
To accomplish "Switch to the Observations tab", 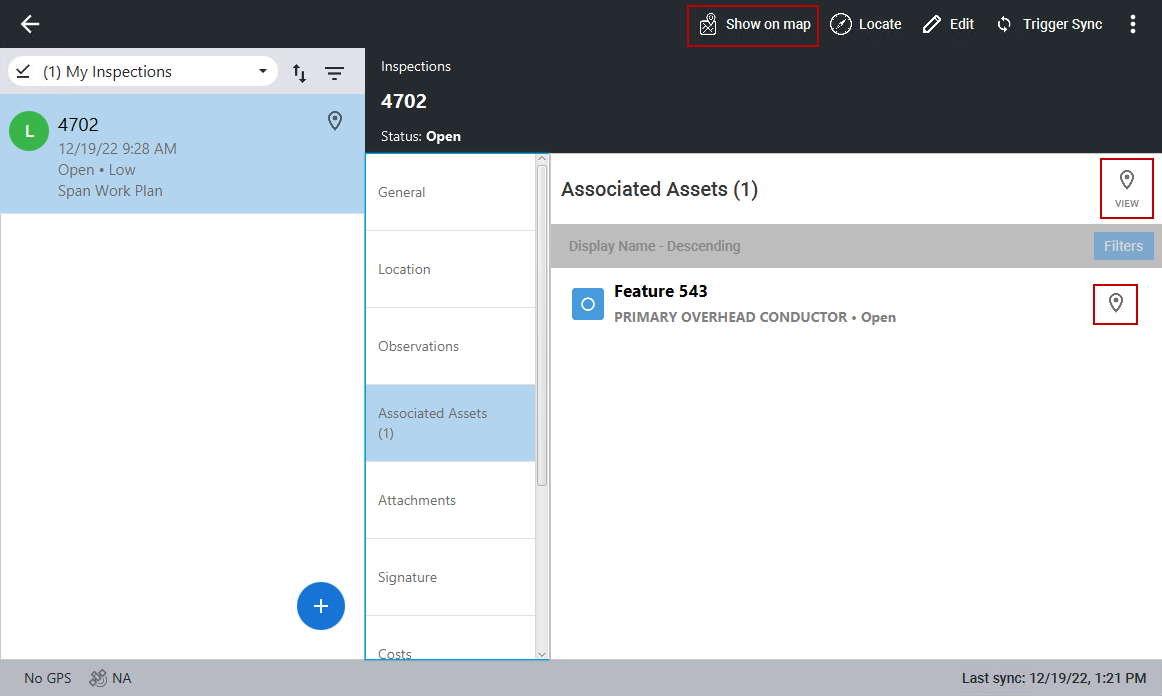I will pyautogui.click(x=450, y=346).
